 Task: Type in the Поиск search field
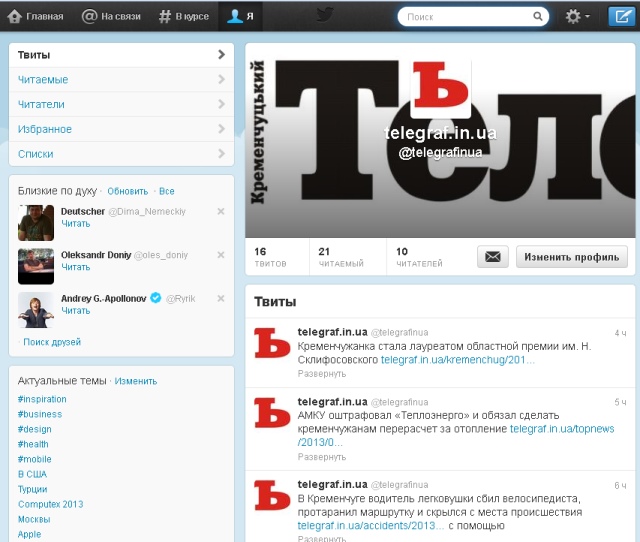(465, 16)
